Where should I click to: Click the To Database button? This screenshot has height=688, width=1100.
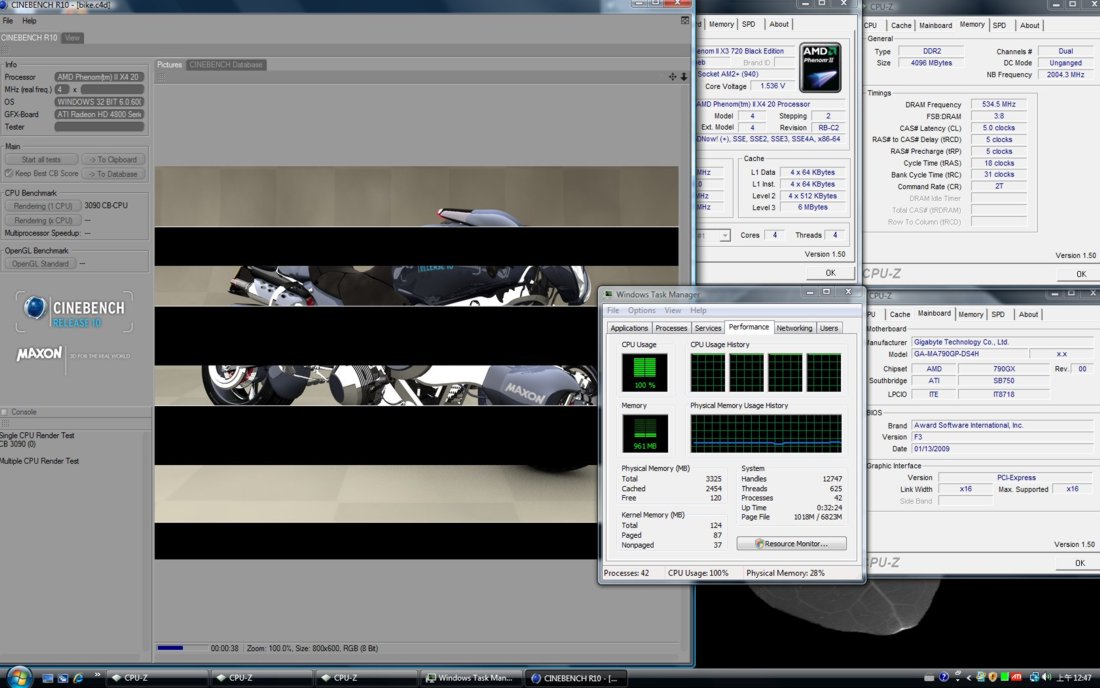coord(114,174)
